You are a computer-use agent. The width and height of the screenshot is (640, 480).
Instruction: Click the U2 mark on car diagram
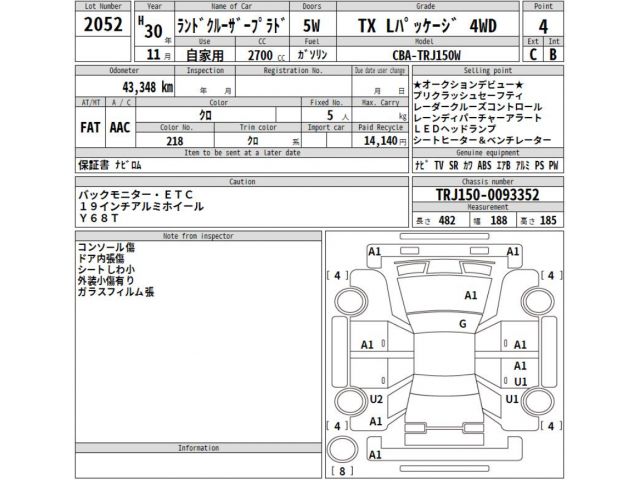(x=376, y=399)
